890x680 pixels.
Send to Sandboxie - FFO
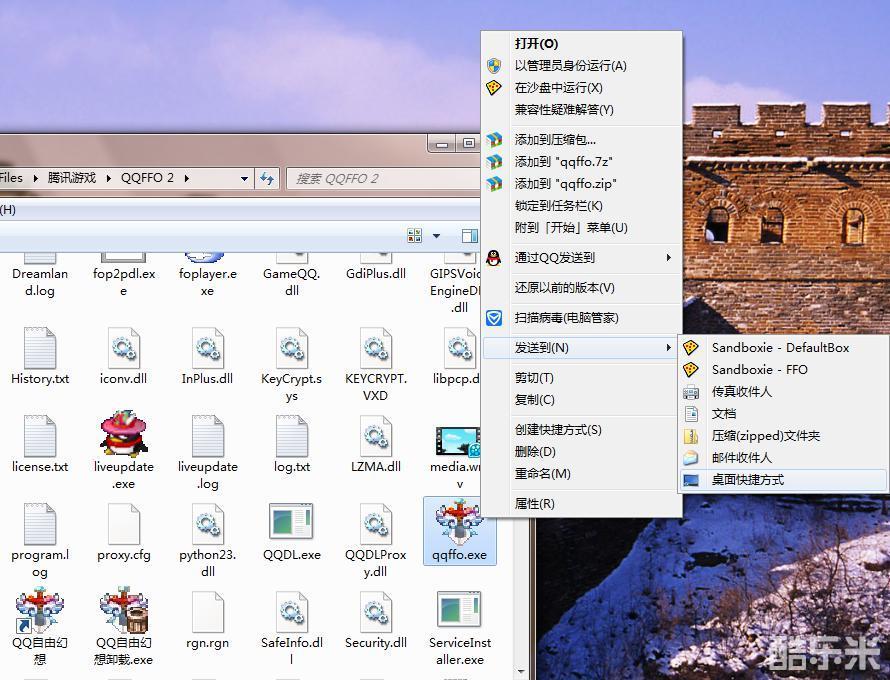coord(784,370)
